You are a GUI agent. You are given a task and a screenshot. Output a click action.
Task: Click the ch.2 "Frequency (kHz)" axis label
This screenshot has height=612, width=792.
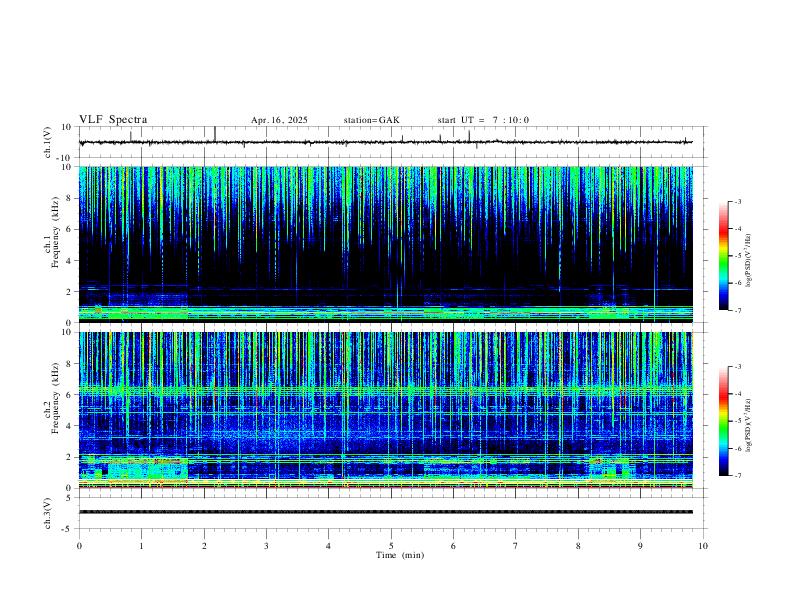(x=55, y=398)
